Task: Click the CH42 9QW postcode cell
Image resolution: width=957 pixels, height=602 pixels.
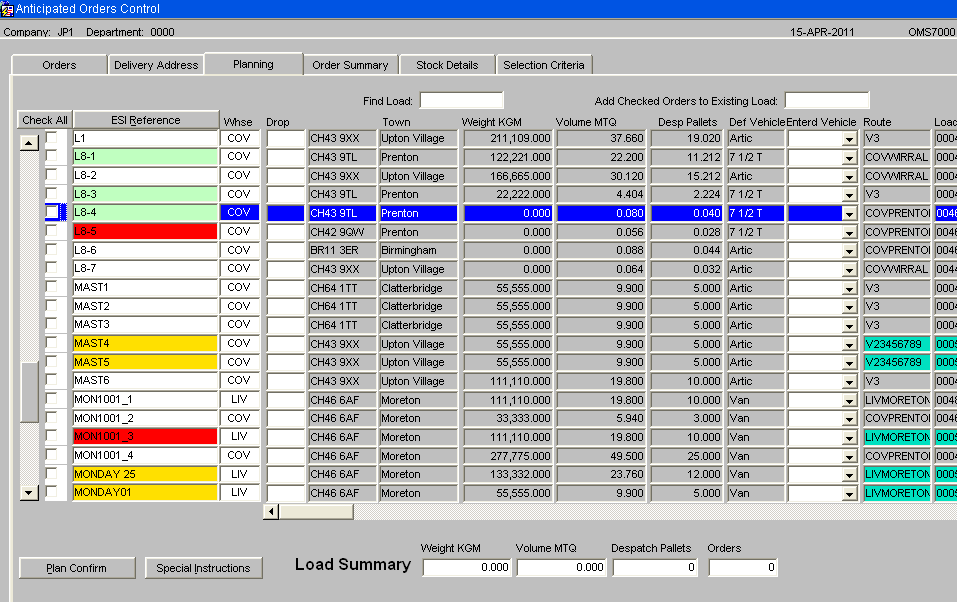Action: click(342, 232)
